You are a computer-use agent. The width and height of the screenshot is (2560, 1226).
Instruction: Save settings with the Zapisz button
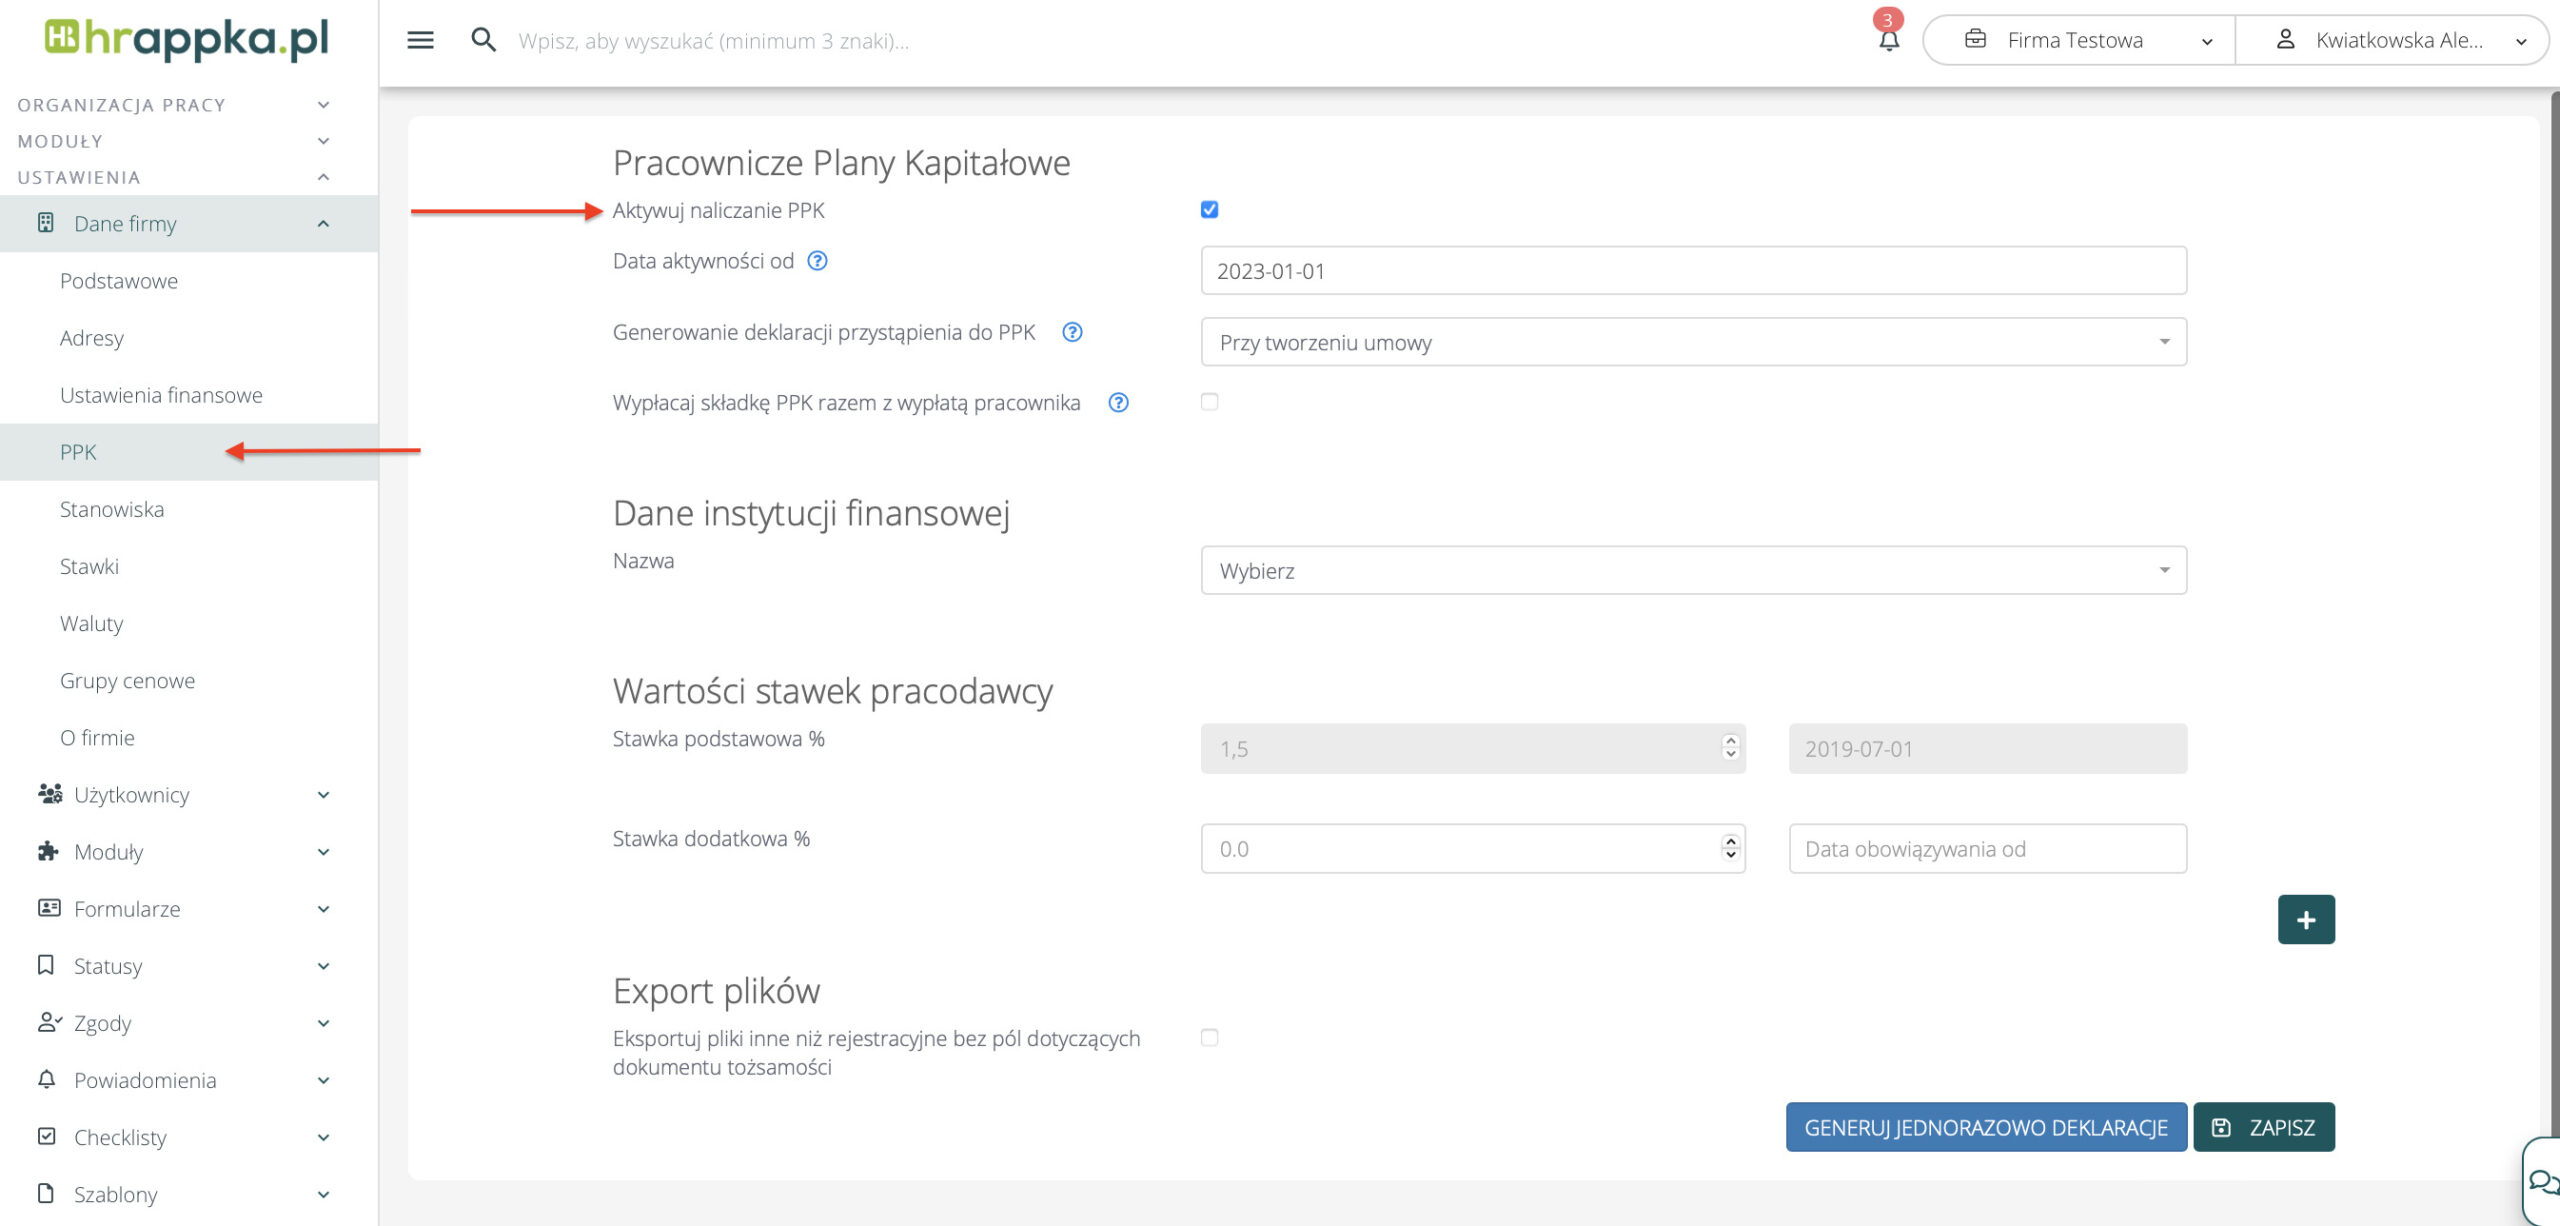coord(2263,1127)
